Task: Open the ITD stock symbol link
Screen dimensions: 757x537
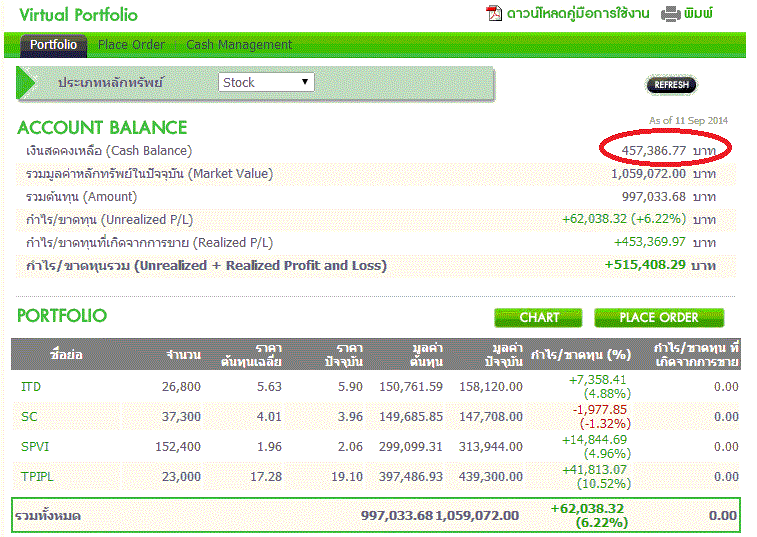Action: tap(31, 387)
